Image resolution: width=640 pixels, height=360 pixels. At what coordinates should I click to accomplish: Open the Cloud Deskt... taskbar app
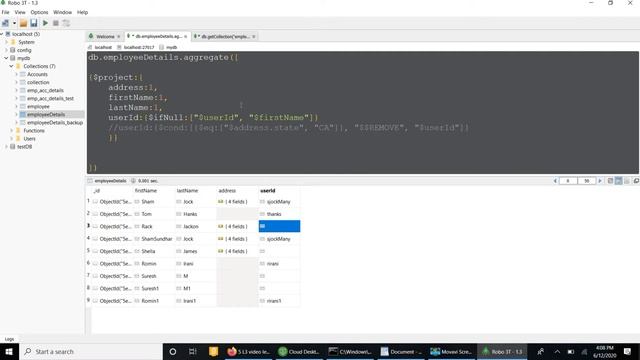click(299, 351)
